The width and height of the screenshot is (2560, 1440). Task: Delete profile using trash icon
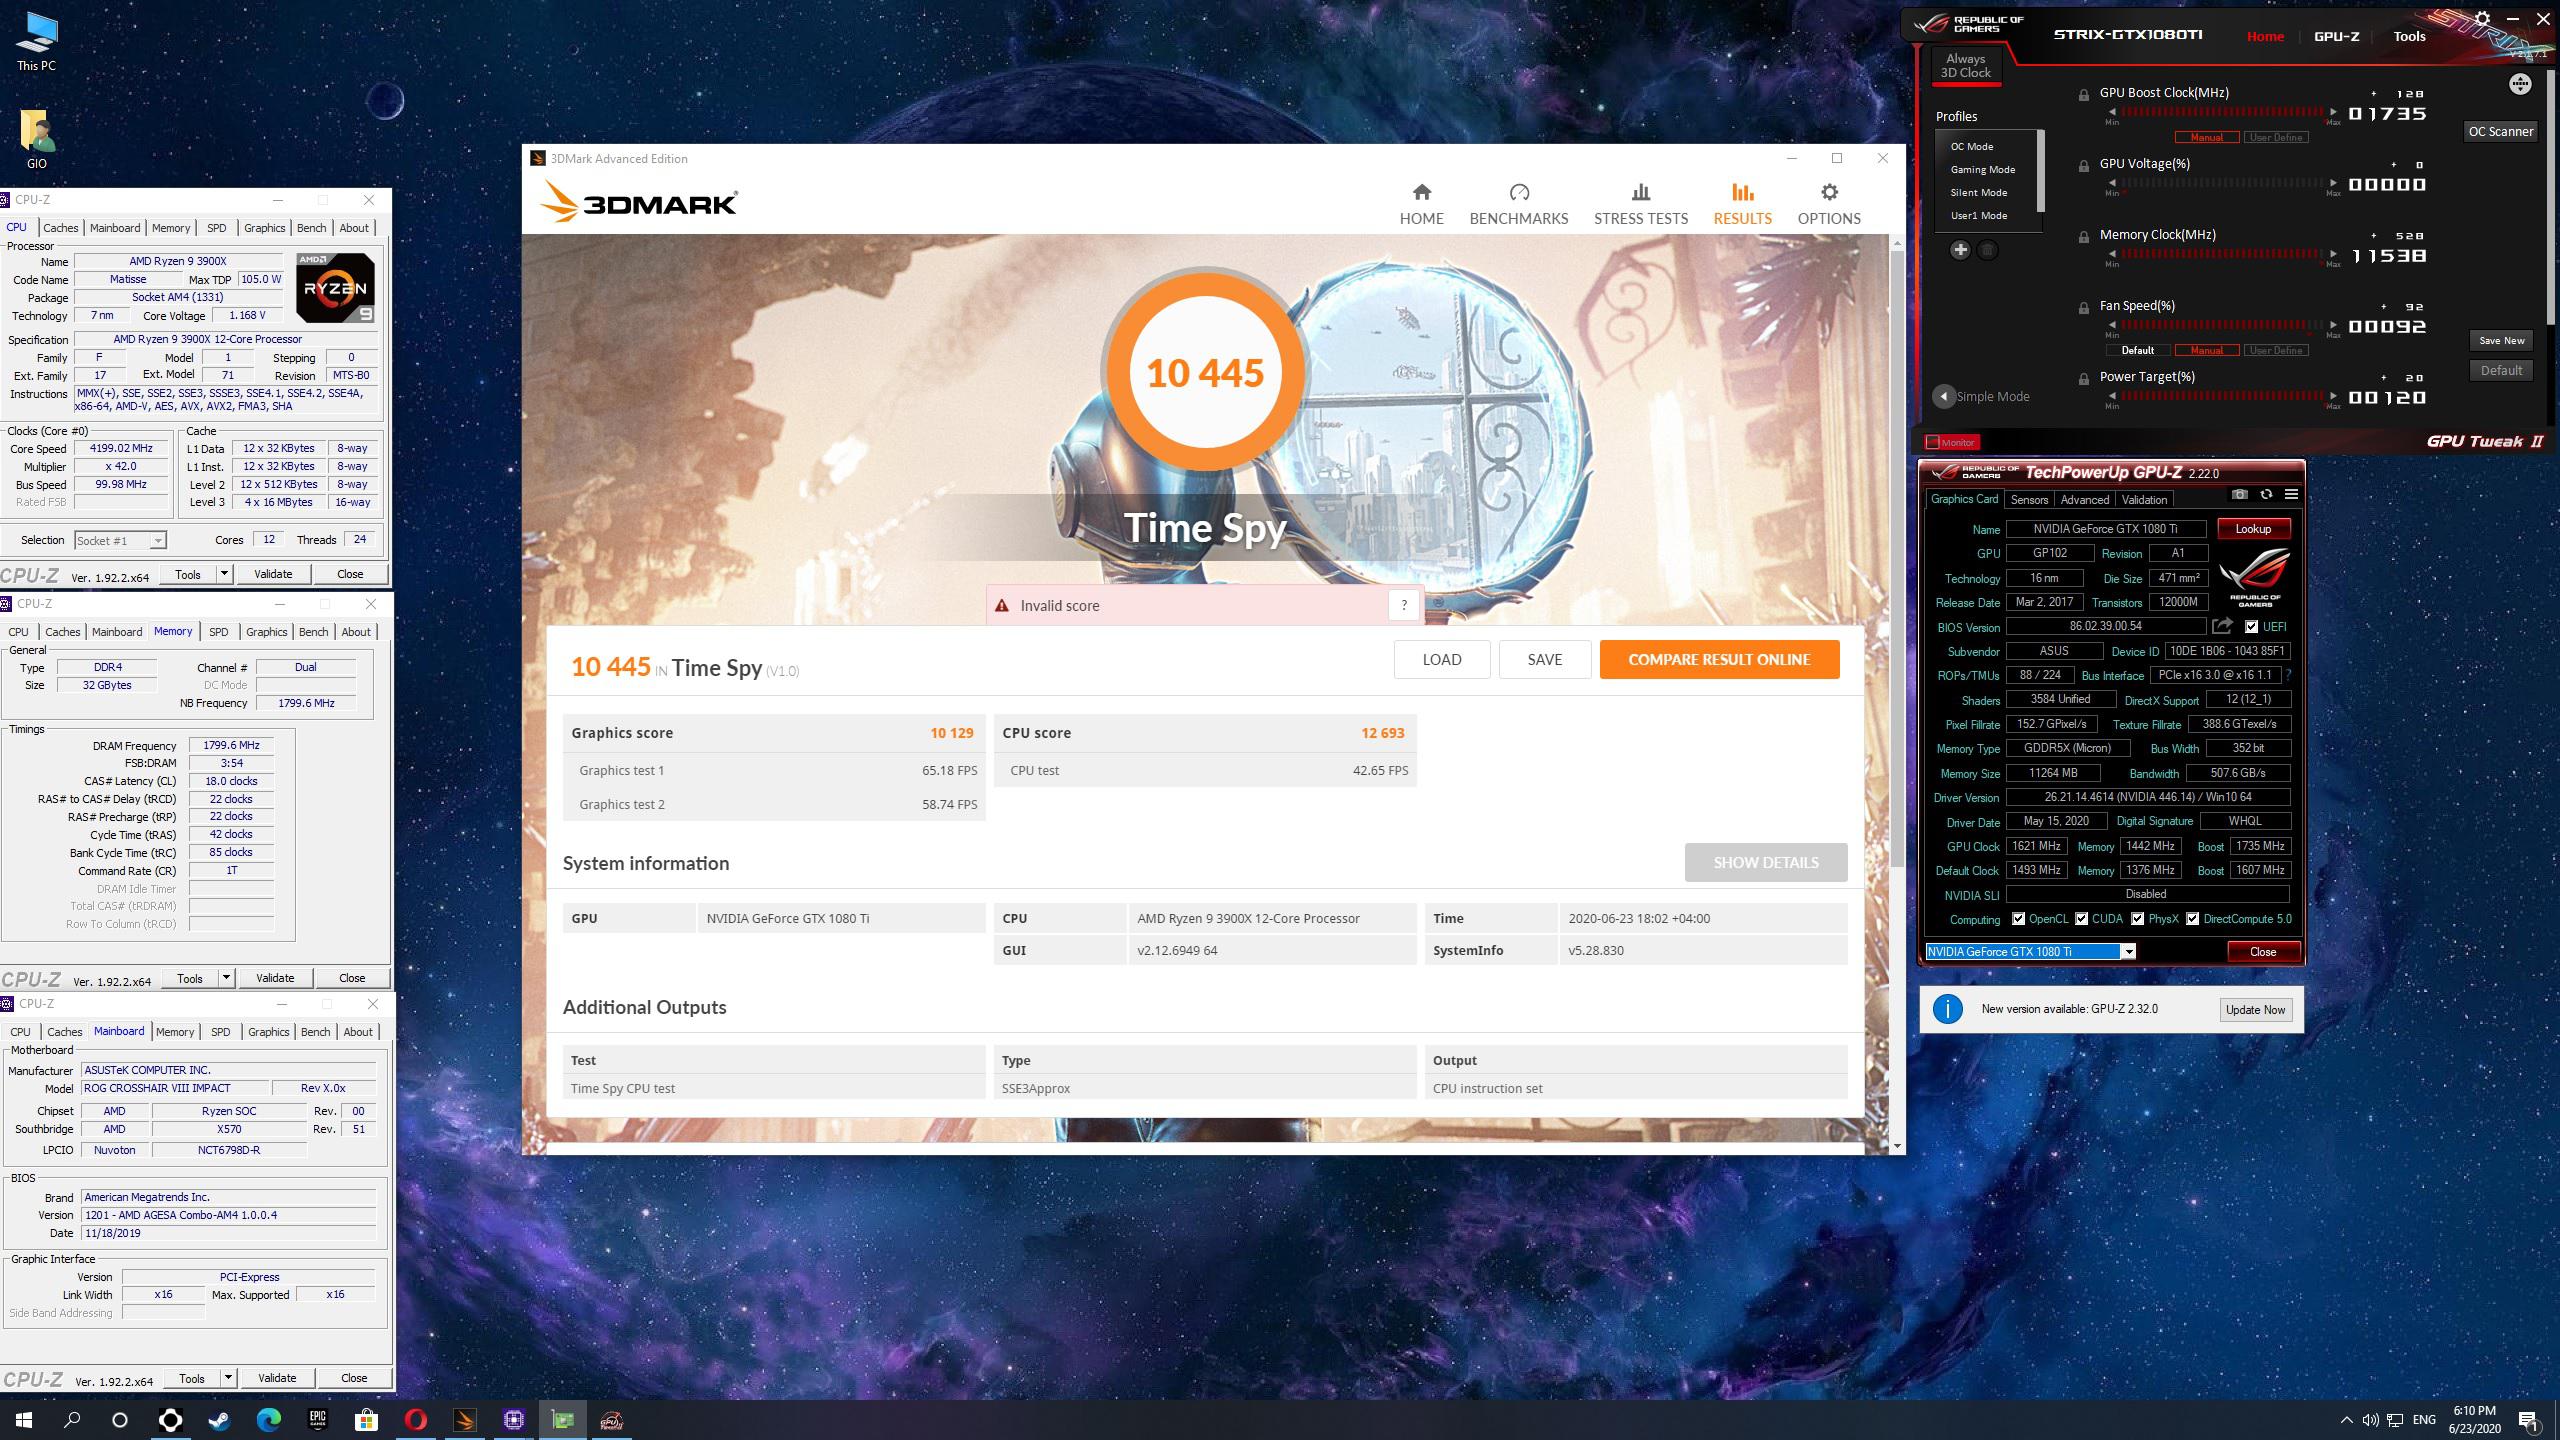pyautogui.click(x=1988, y=250)
